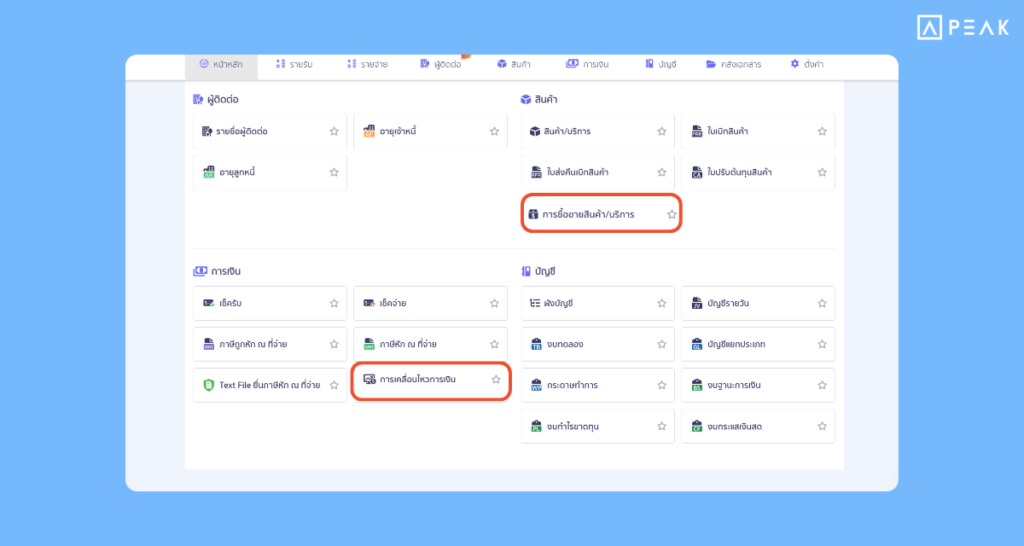Star the ใบส่งคืนเบิกสินค้า card
1024x546 pixels.
[662, 172]
